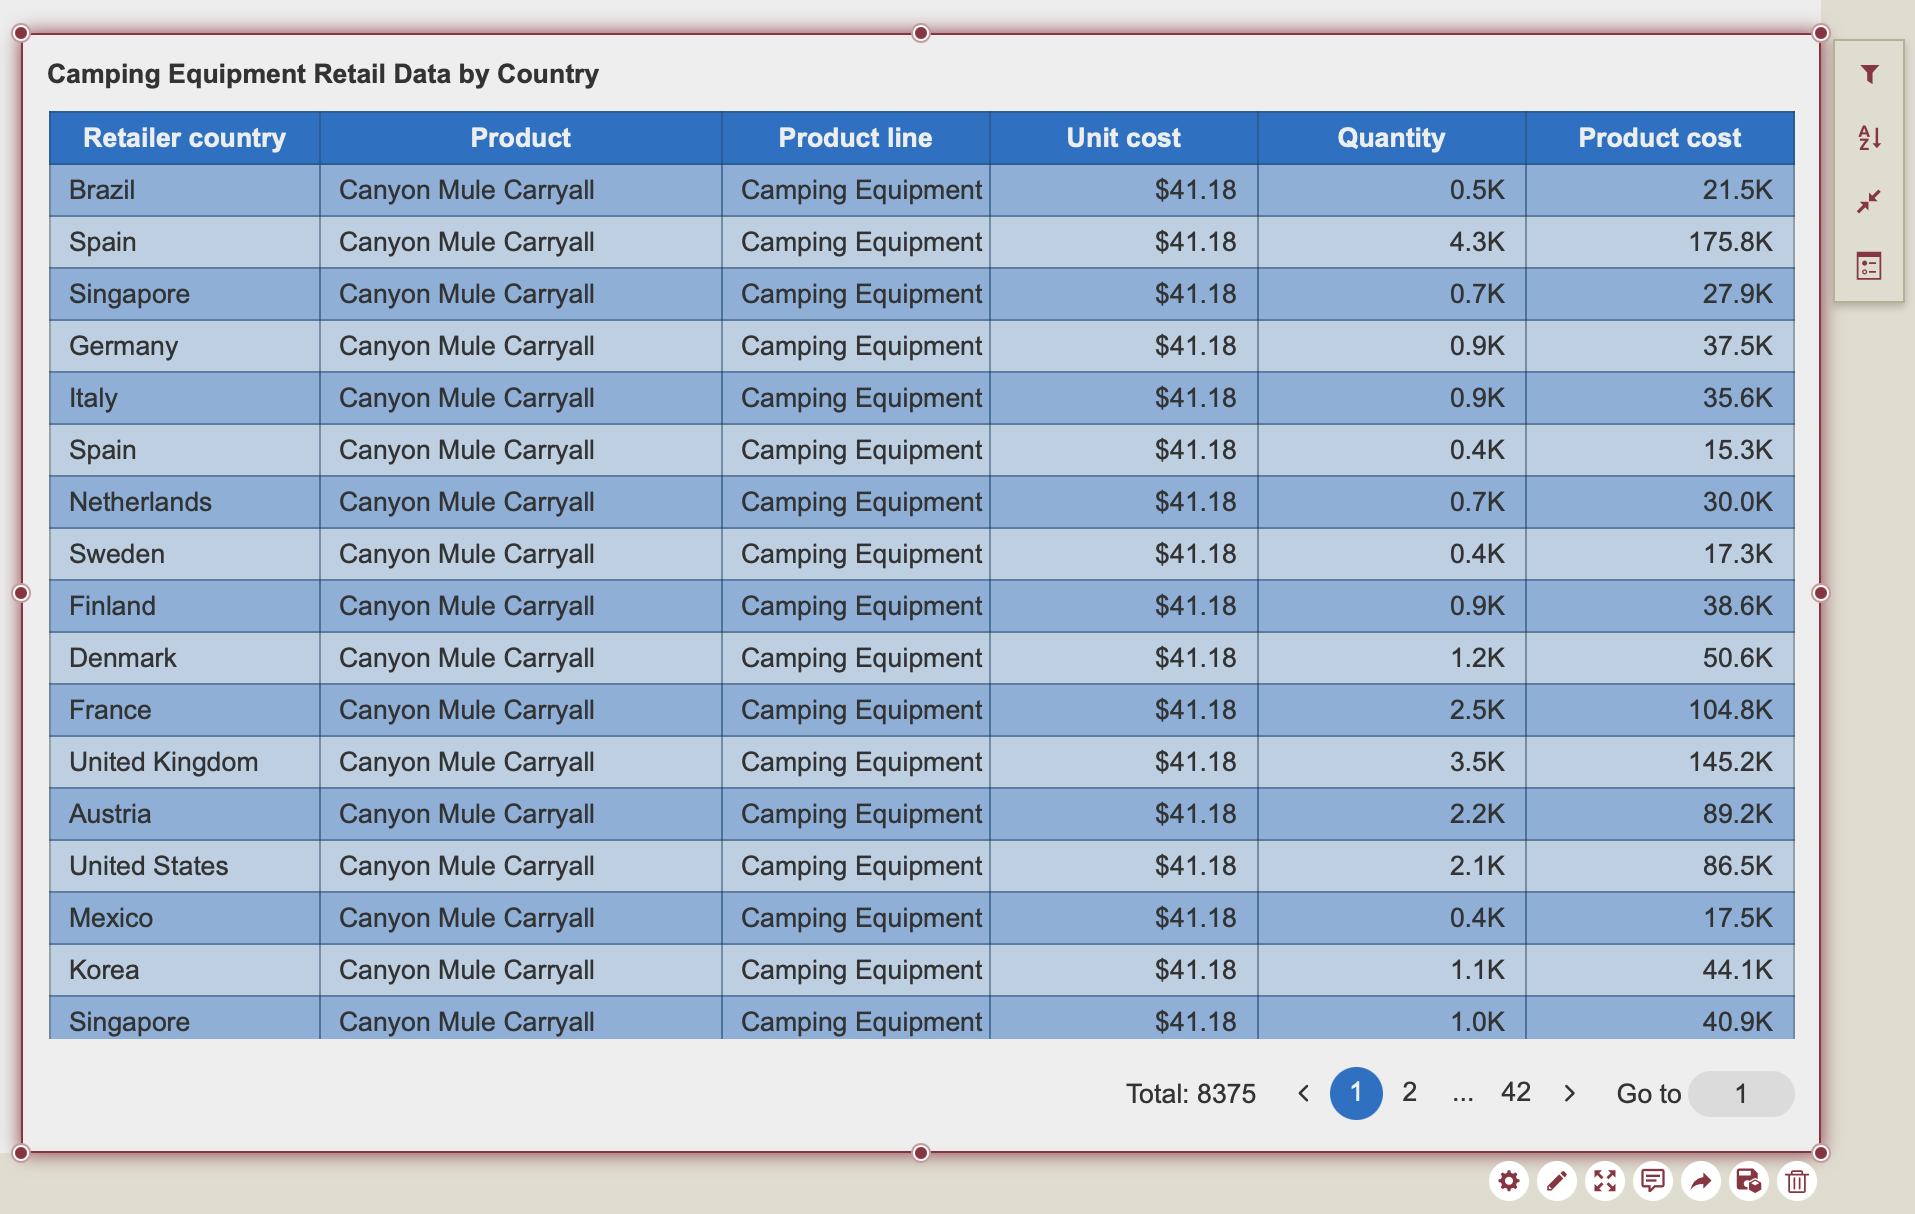Open widget settings gear icon
The width and height of the screenshot is (1915, 1214).
coord(1509,1181)
